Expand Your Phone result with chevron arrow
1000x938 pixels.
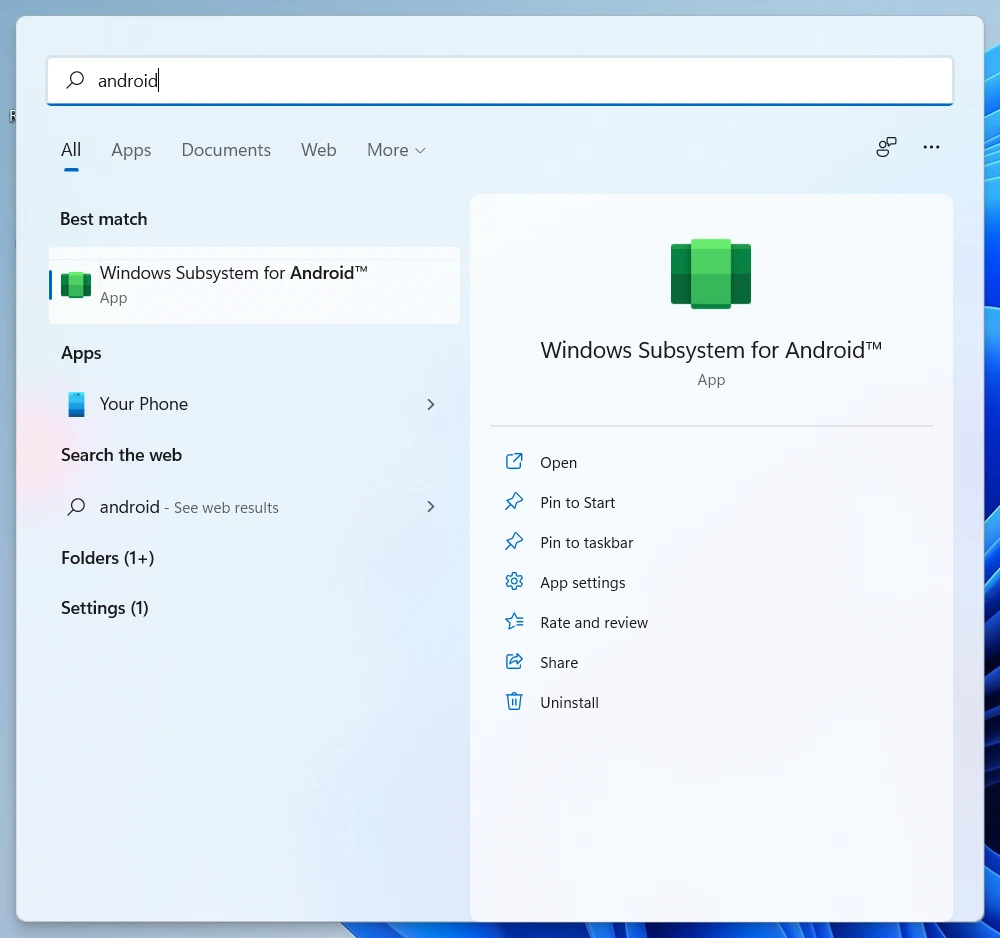coord(430,404)
